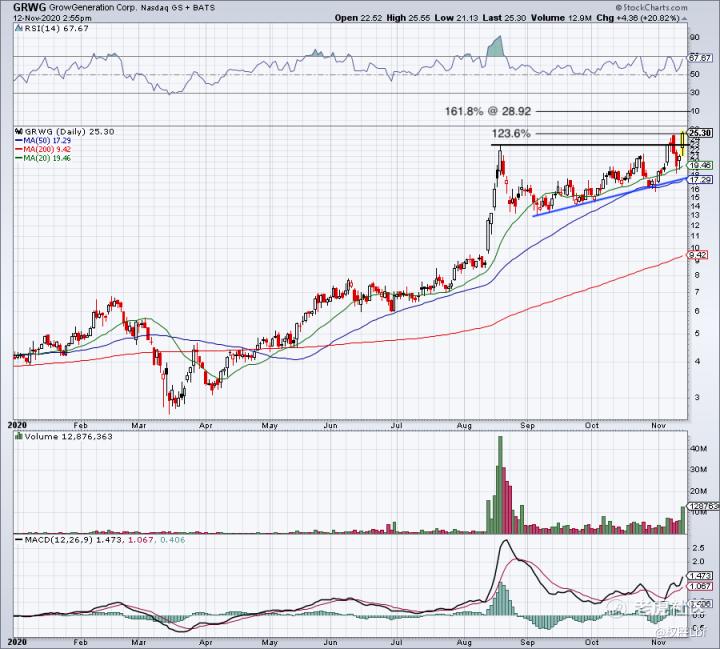Click the 17.29 blue MA(50) price tag
720x649 pixels.
tap(700, 180)
